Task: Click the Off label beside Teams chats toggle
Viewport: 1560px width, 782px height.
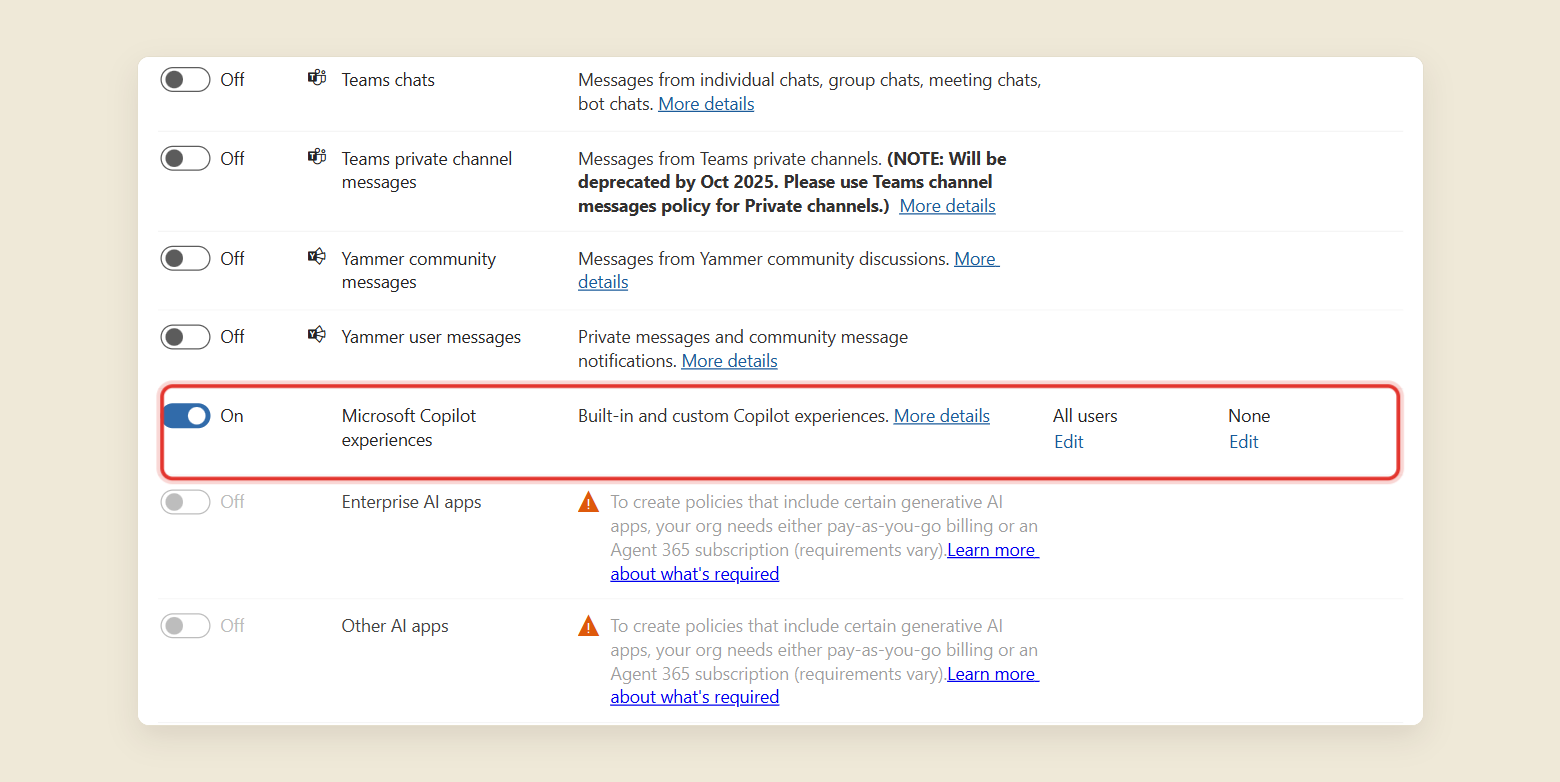Action: 232,80
